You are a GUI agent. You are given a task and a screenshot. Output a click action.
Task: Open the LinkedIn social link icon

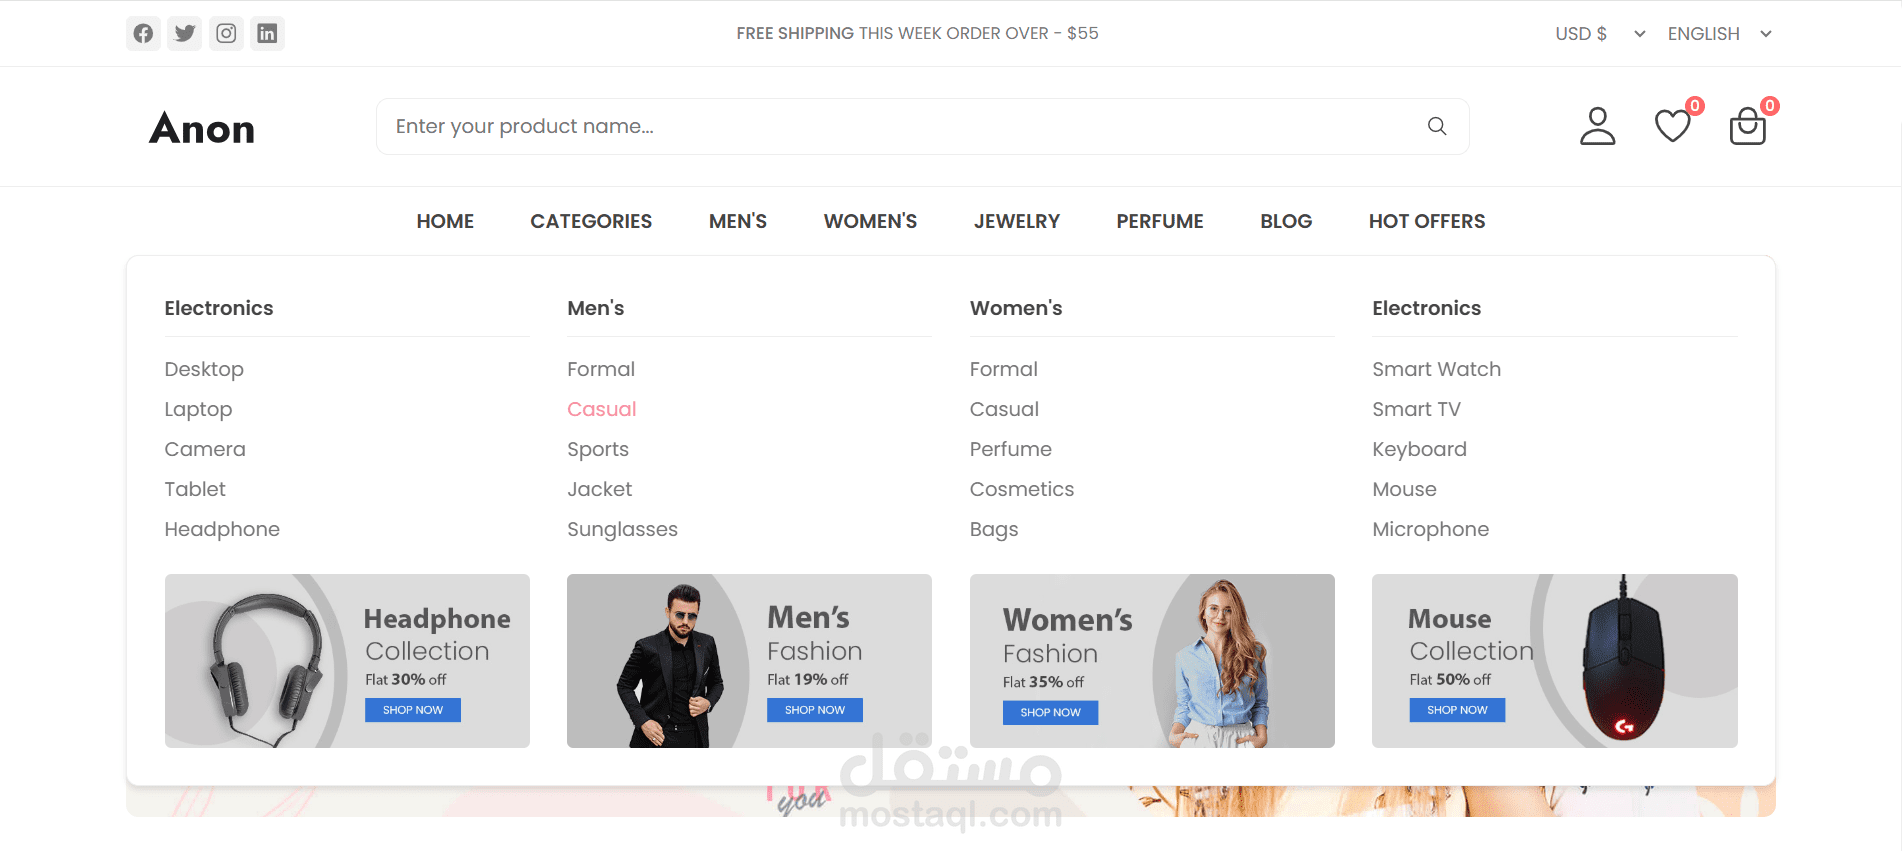(x=267, y=33)
